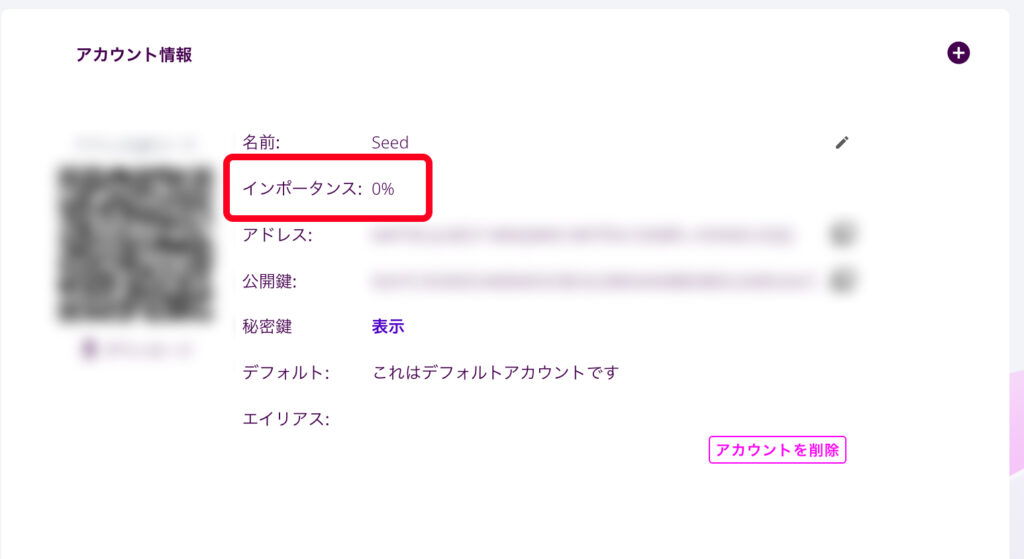Select the account name value Seed

pyautogui.click(x=390, y=142)
